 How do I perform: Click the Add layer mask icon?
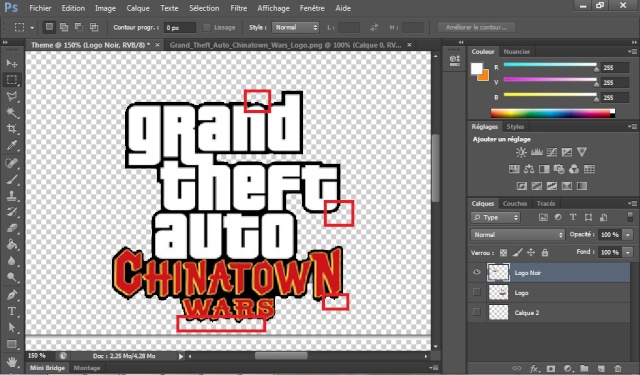551,368
